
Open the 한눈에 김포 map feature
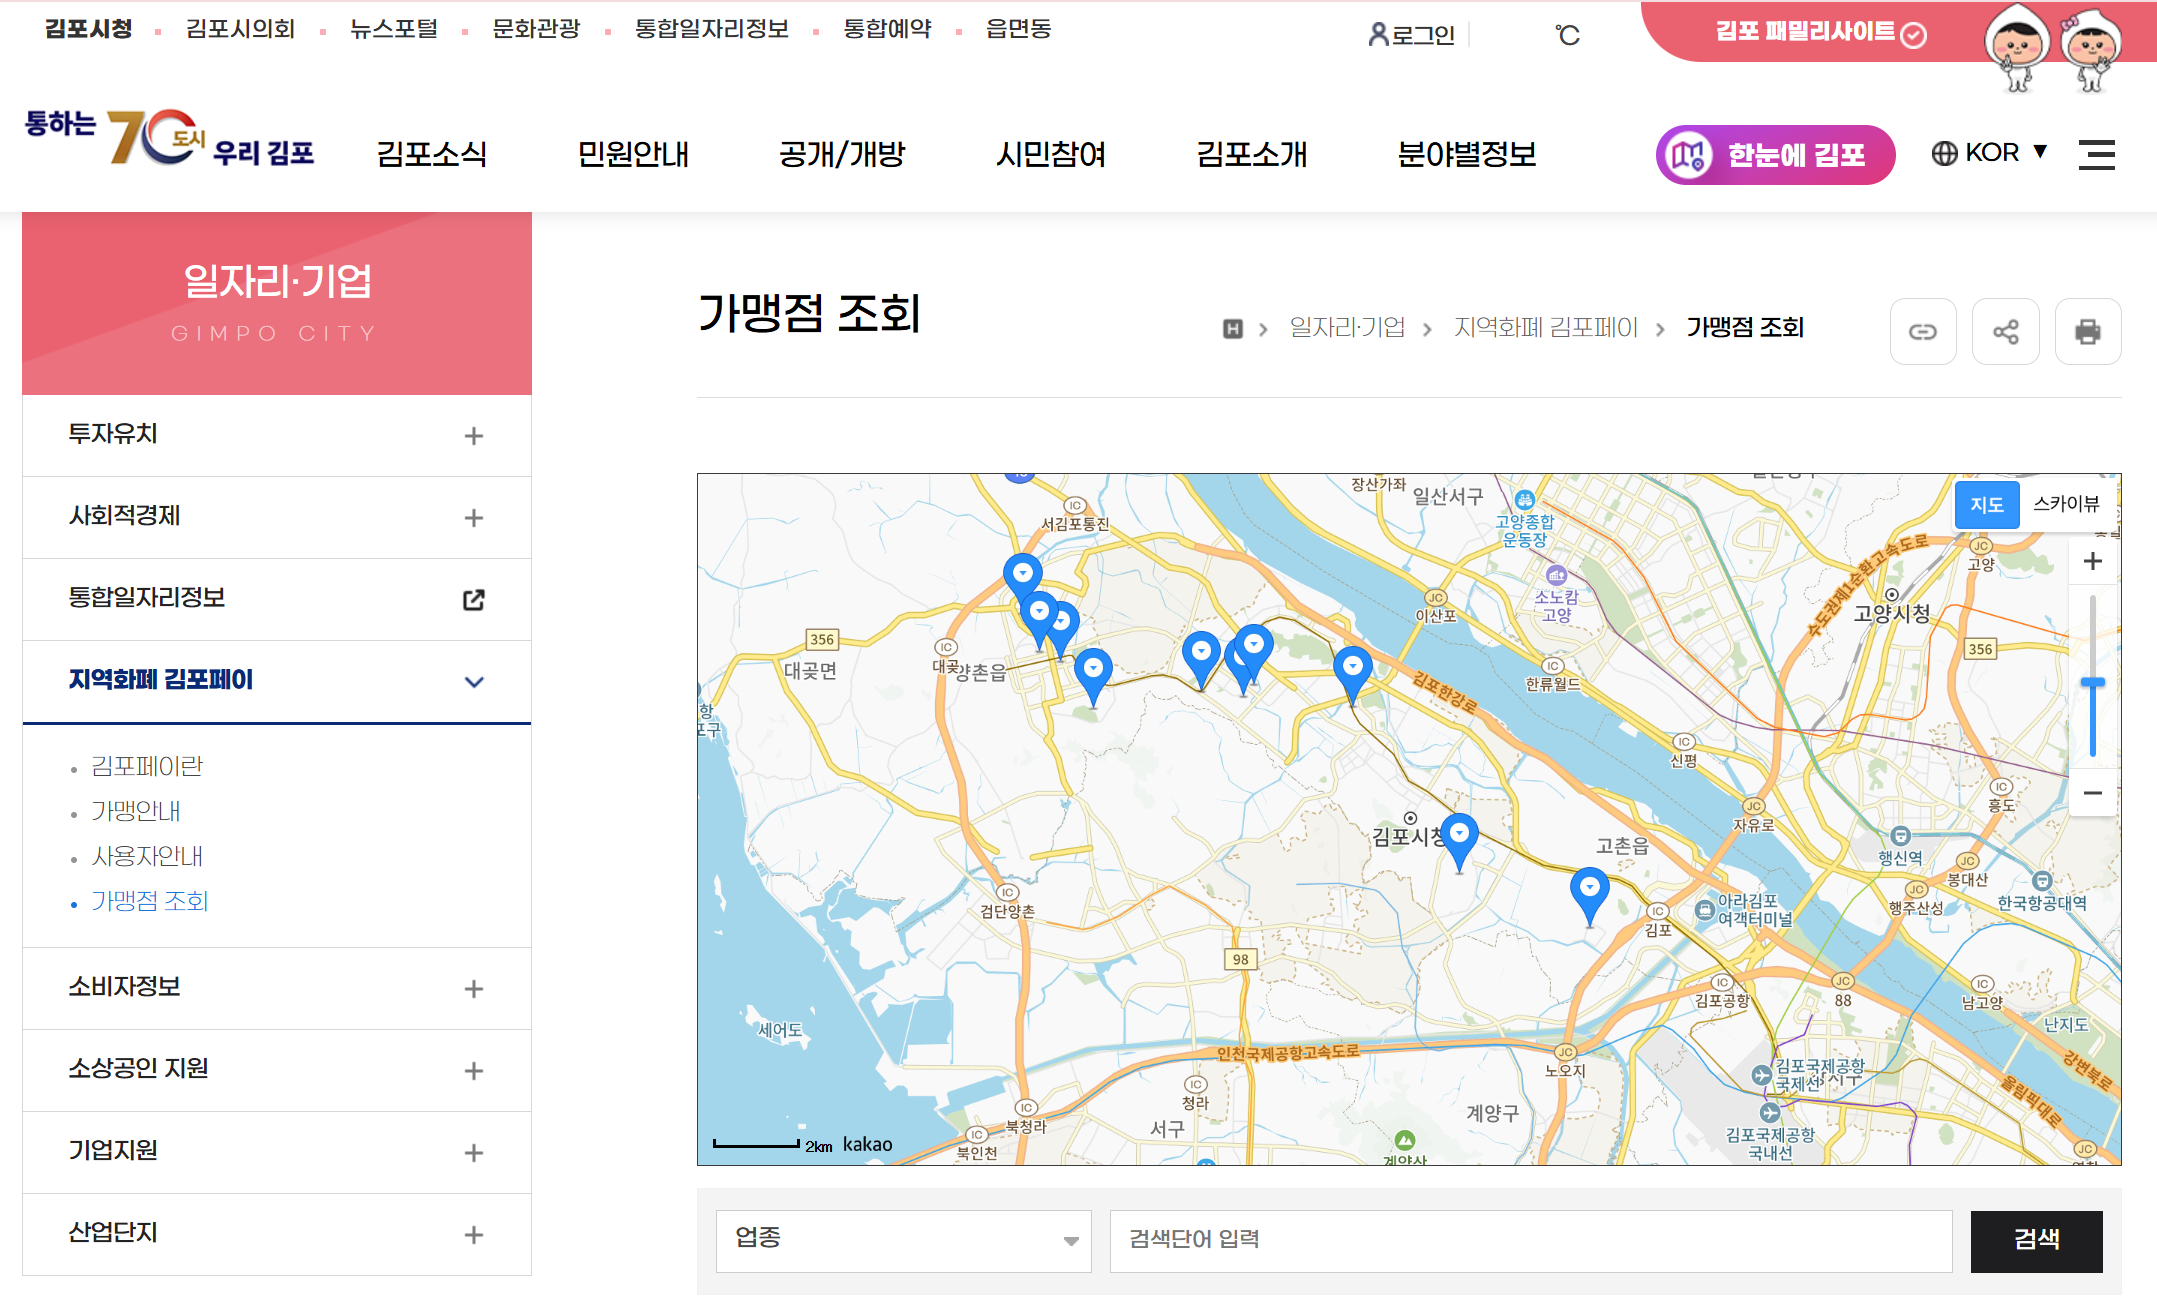tap(1773, 154)
